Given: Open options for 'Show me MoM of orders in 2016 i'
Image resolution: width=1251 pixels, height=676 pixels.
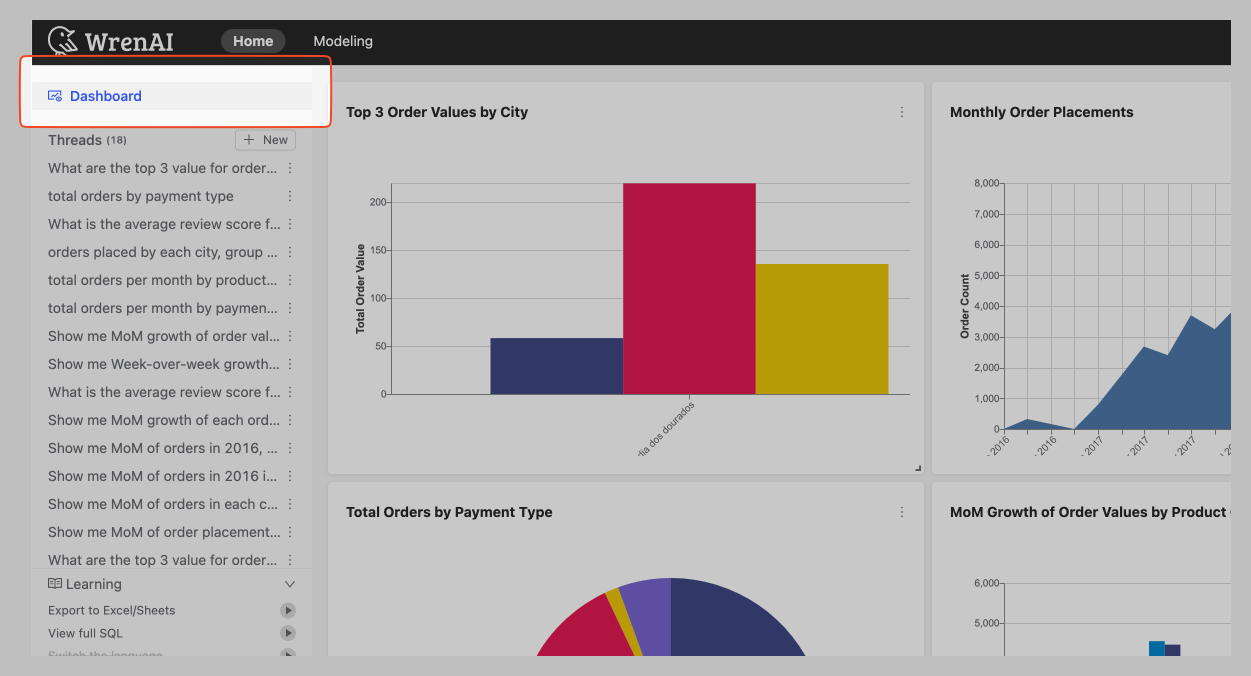Looking at the screenshot, I should (290, 476).
